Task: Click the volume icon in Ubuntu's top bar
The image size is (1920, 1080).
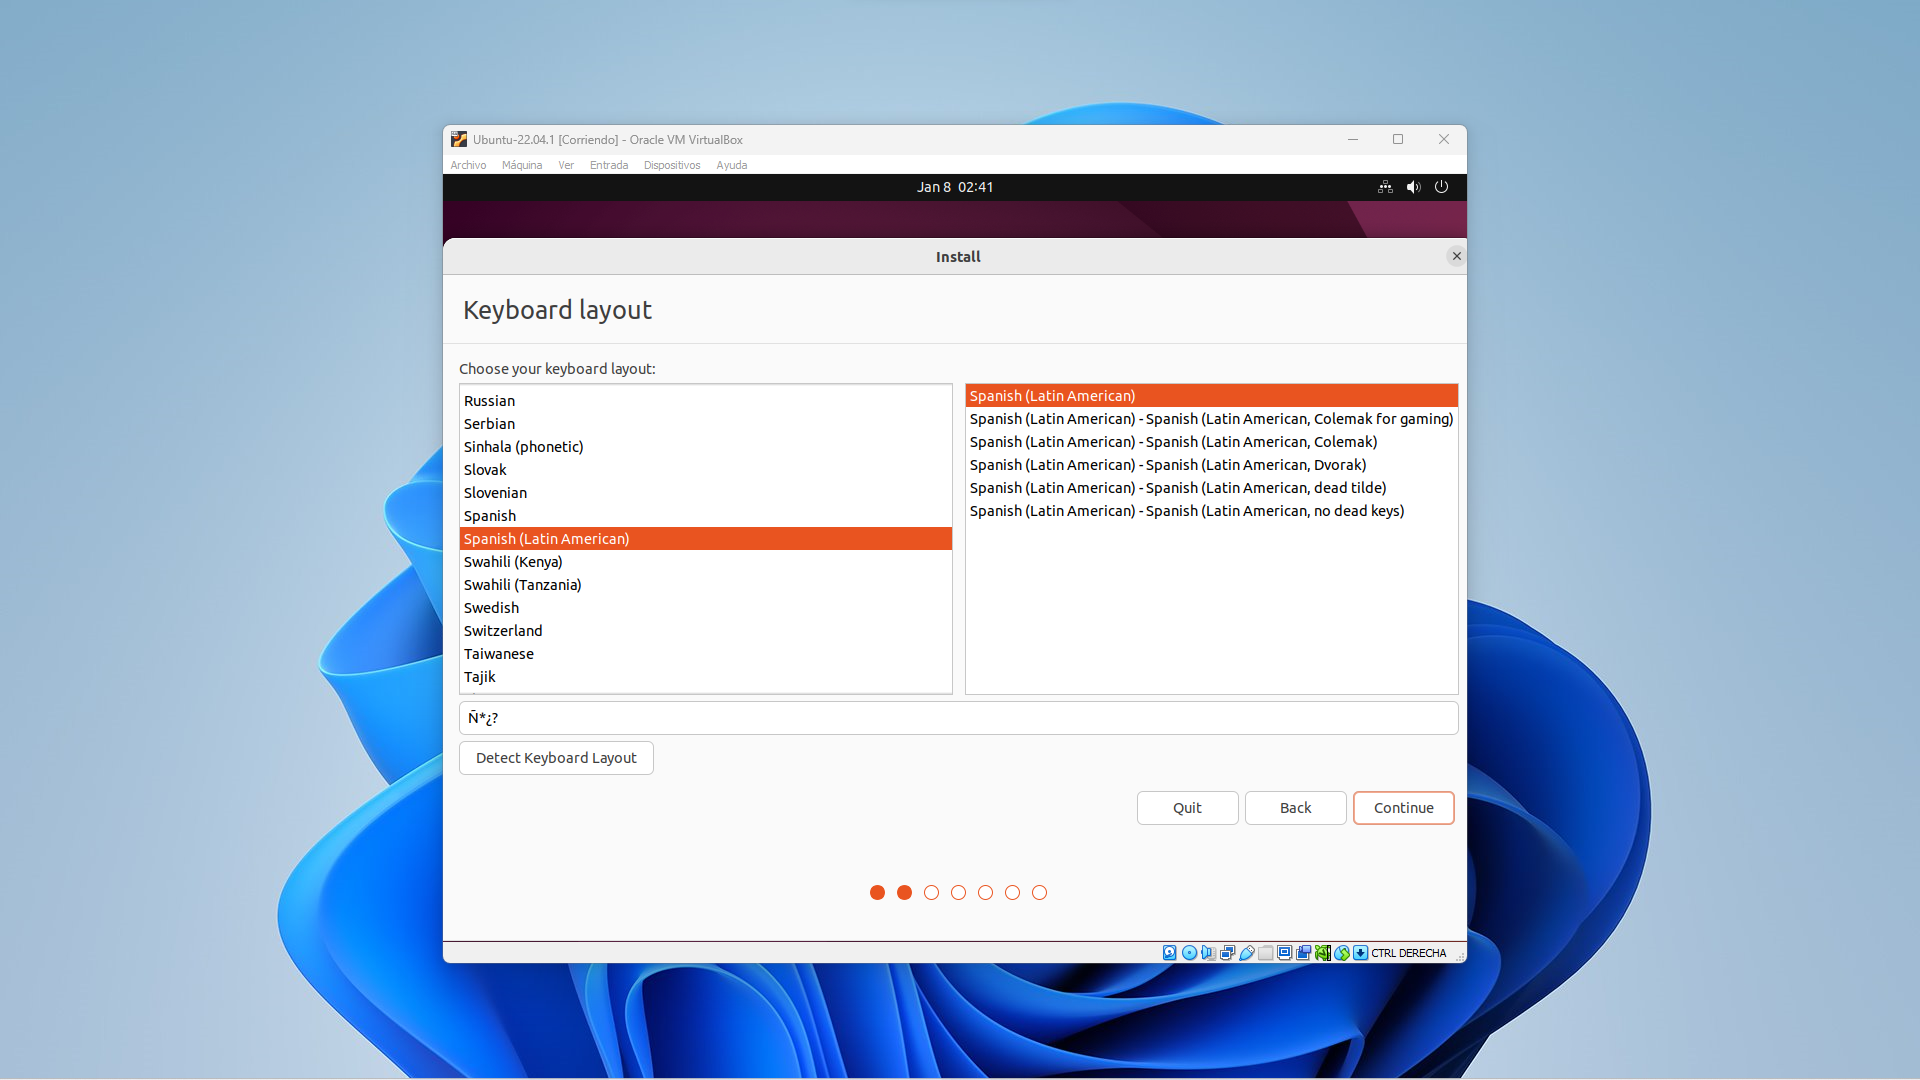Action: pos(1413,187)
